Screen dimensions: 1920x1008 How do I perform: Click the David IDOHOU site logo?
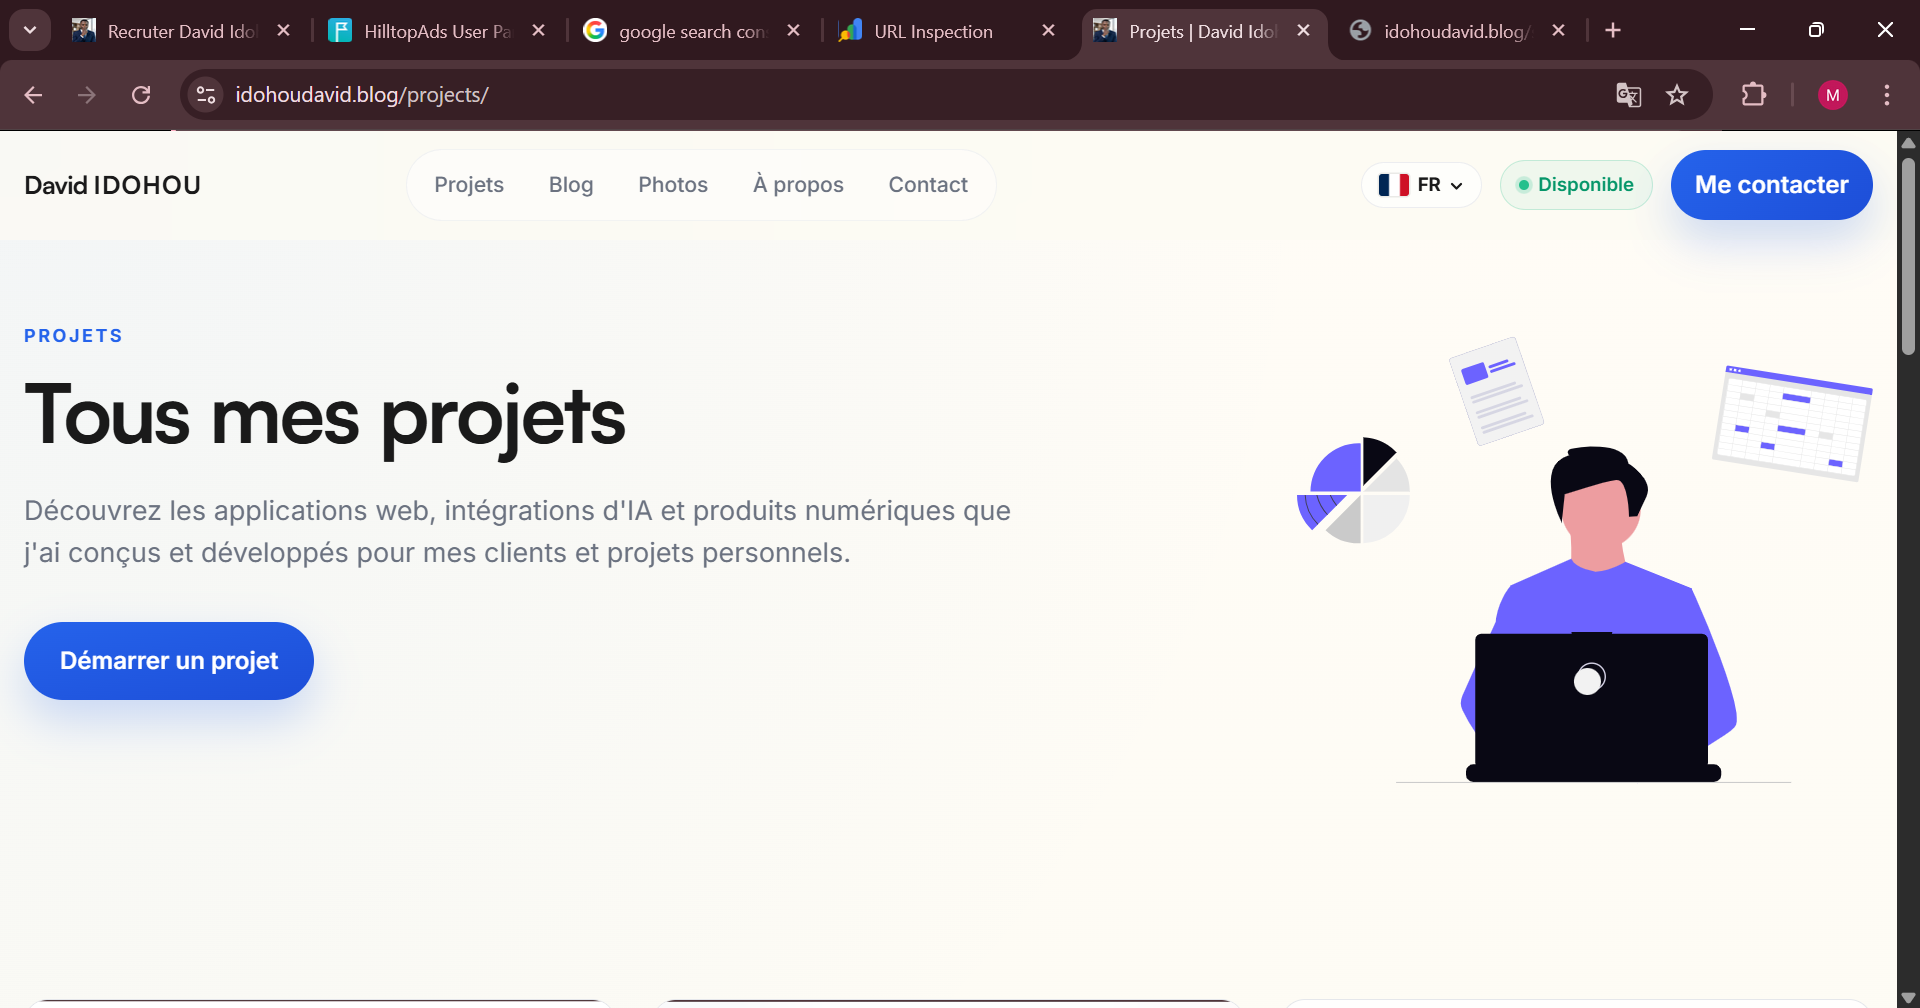[x=112, y=185]
